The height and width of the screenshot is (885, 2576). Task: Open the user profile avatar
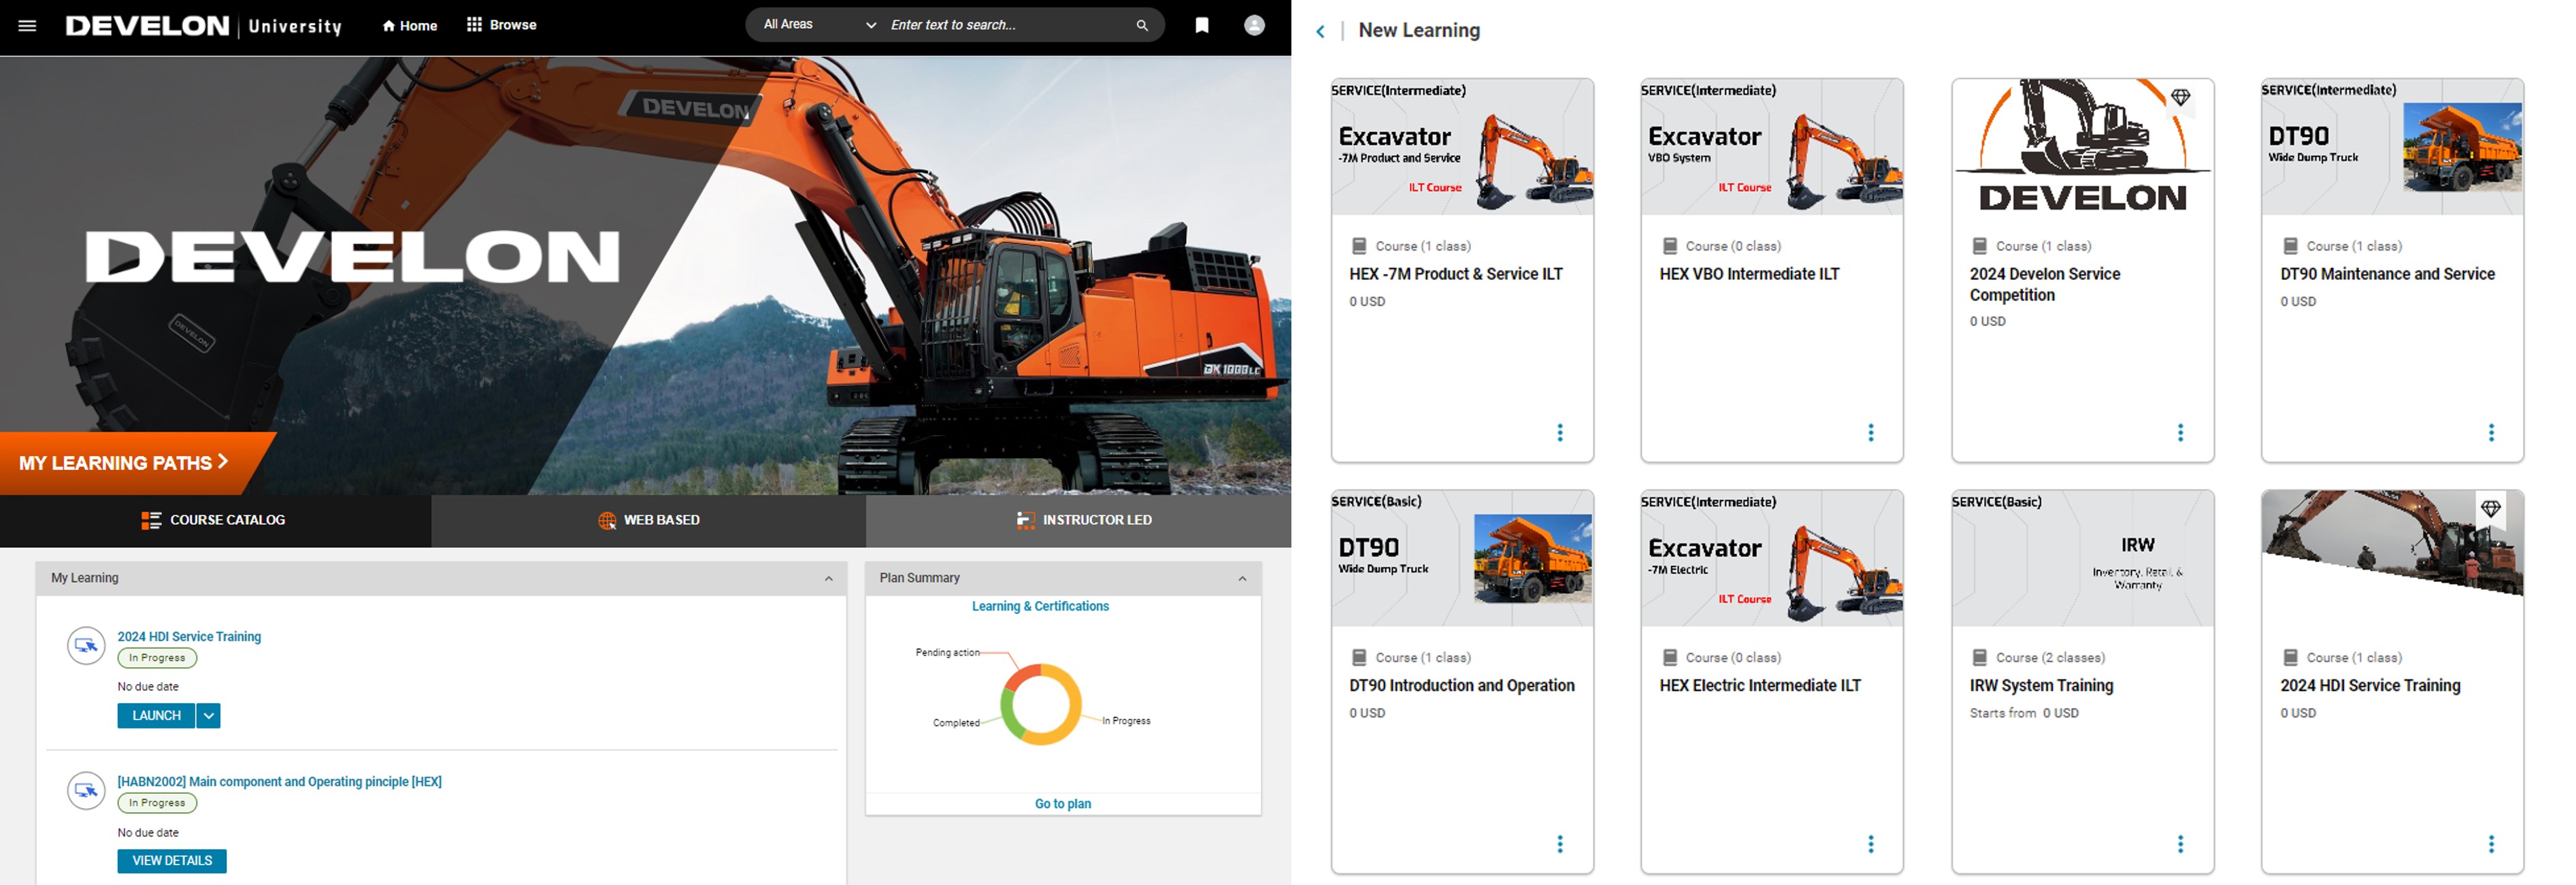(x=1253, y=26)
